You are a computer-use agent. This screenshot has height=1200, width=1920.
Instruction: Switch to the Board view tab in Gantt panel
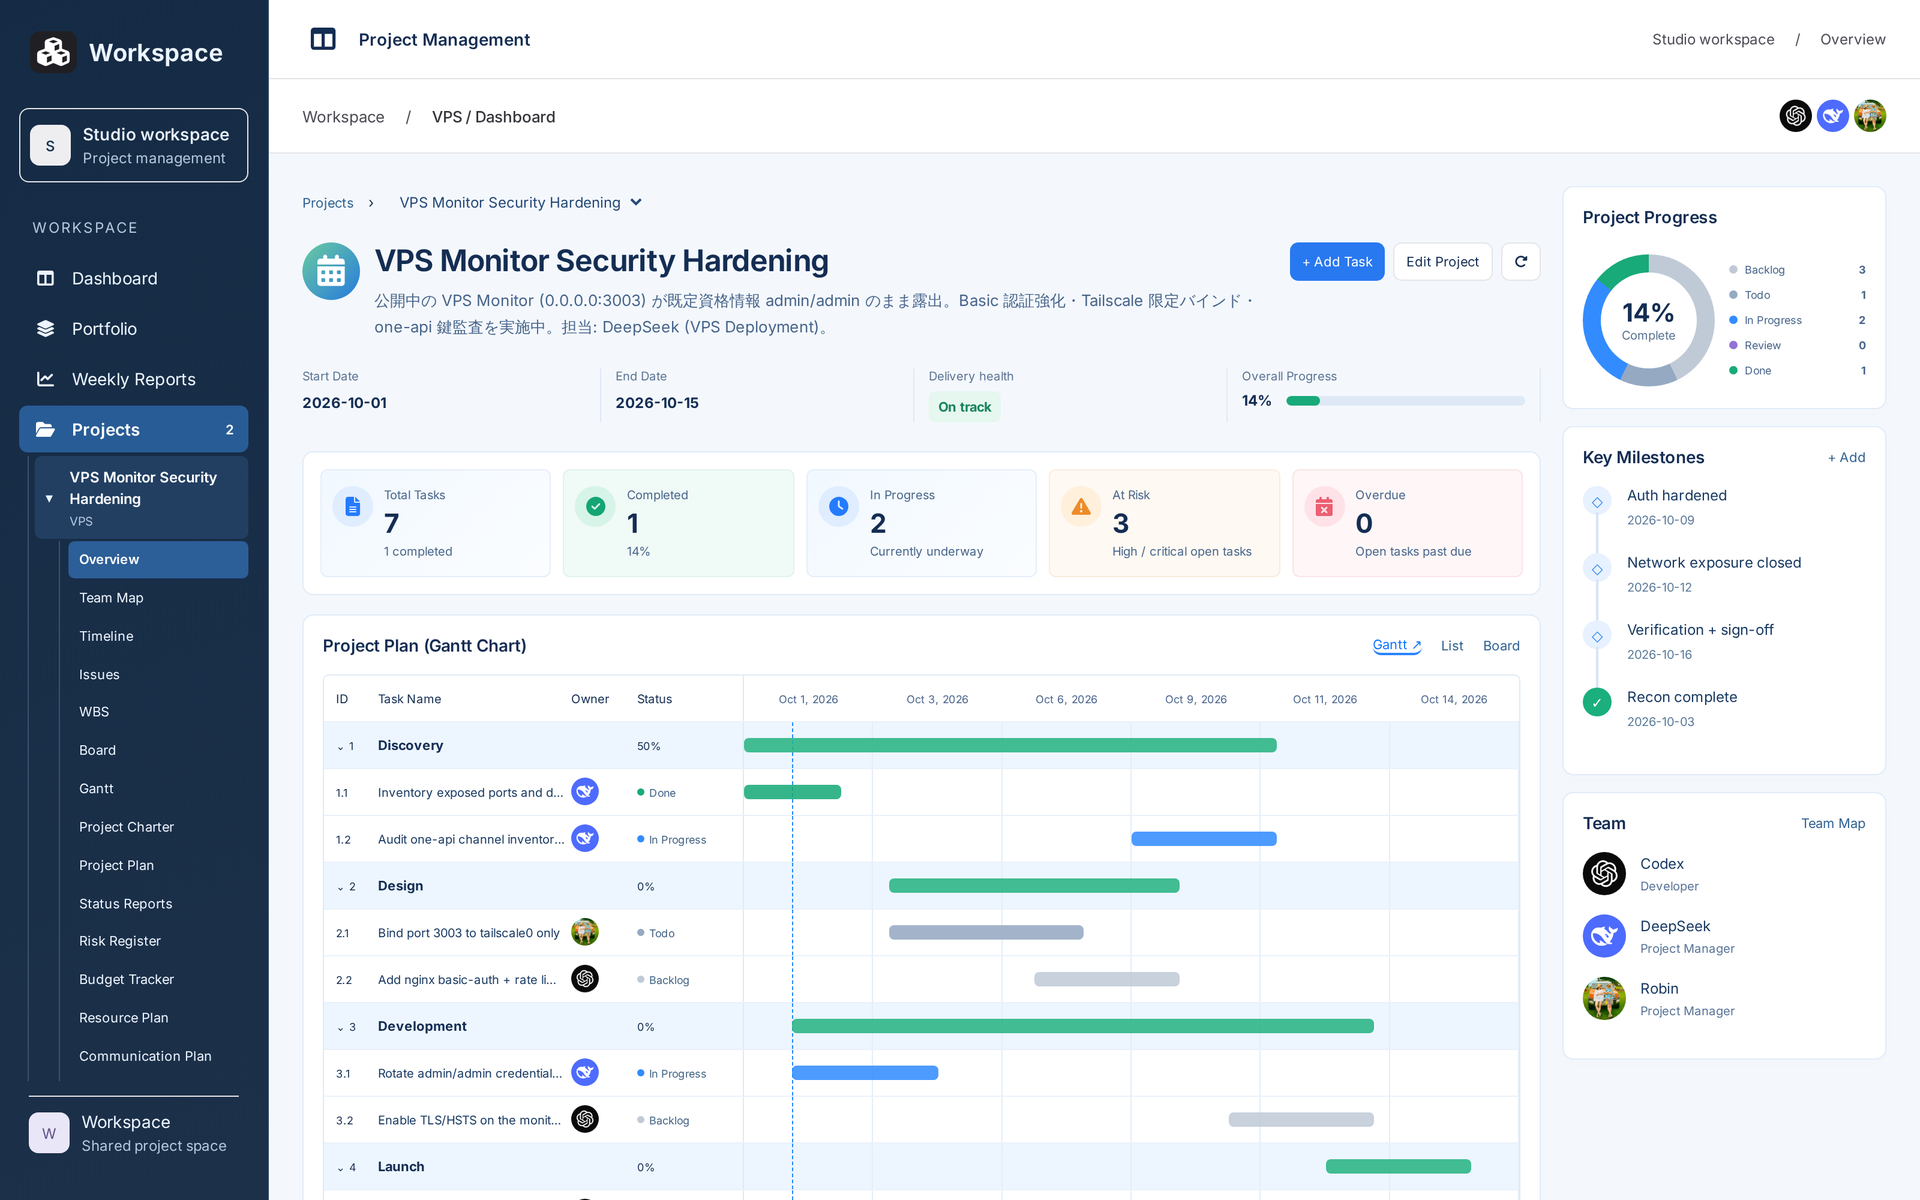click(x=1501, y=646)
